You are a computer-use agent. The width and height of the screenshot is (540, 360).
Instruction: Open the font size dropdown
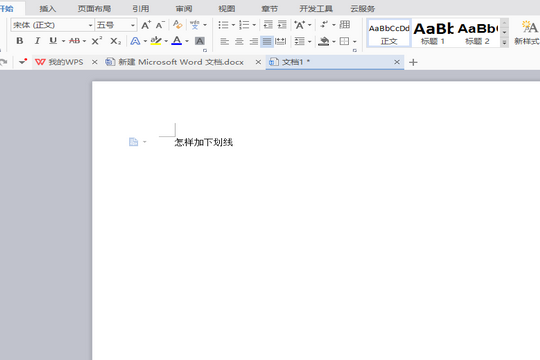click(x=133, y=25)
